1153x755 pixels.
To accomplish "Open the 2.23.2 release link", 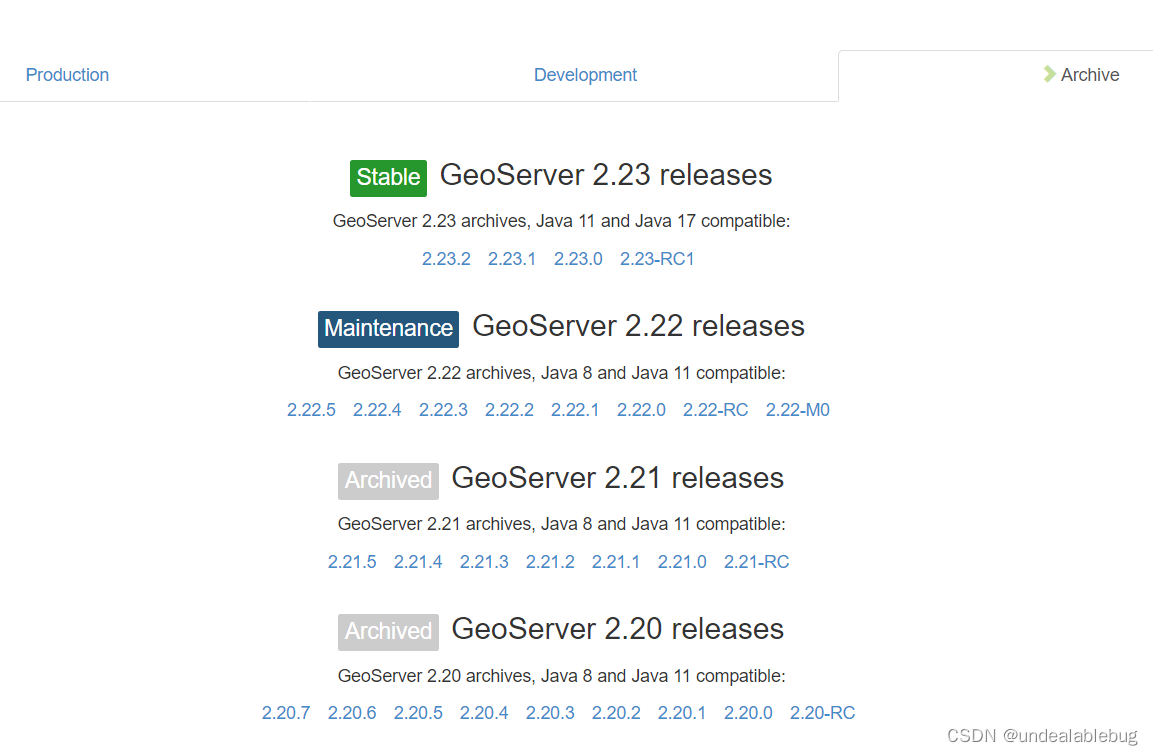I will pos(446,259).
